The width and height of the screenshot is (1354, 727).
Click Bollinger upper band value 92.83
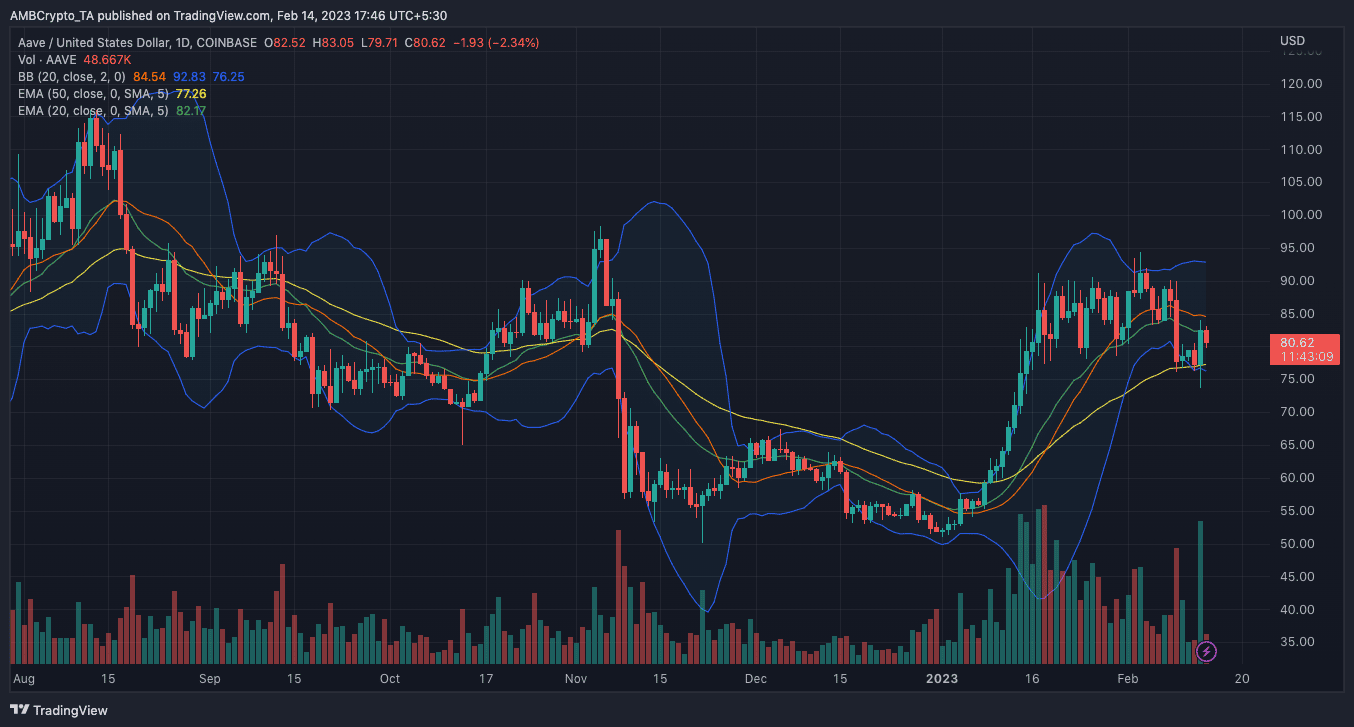click(189, 77)
